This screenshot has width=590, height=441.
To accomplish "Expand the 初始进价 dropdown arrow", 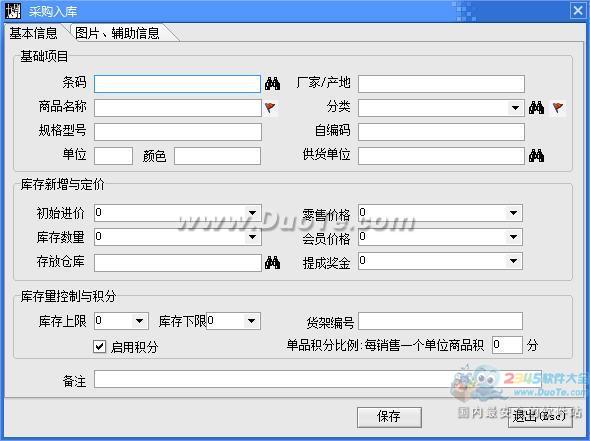I will pos(252,213).
